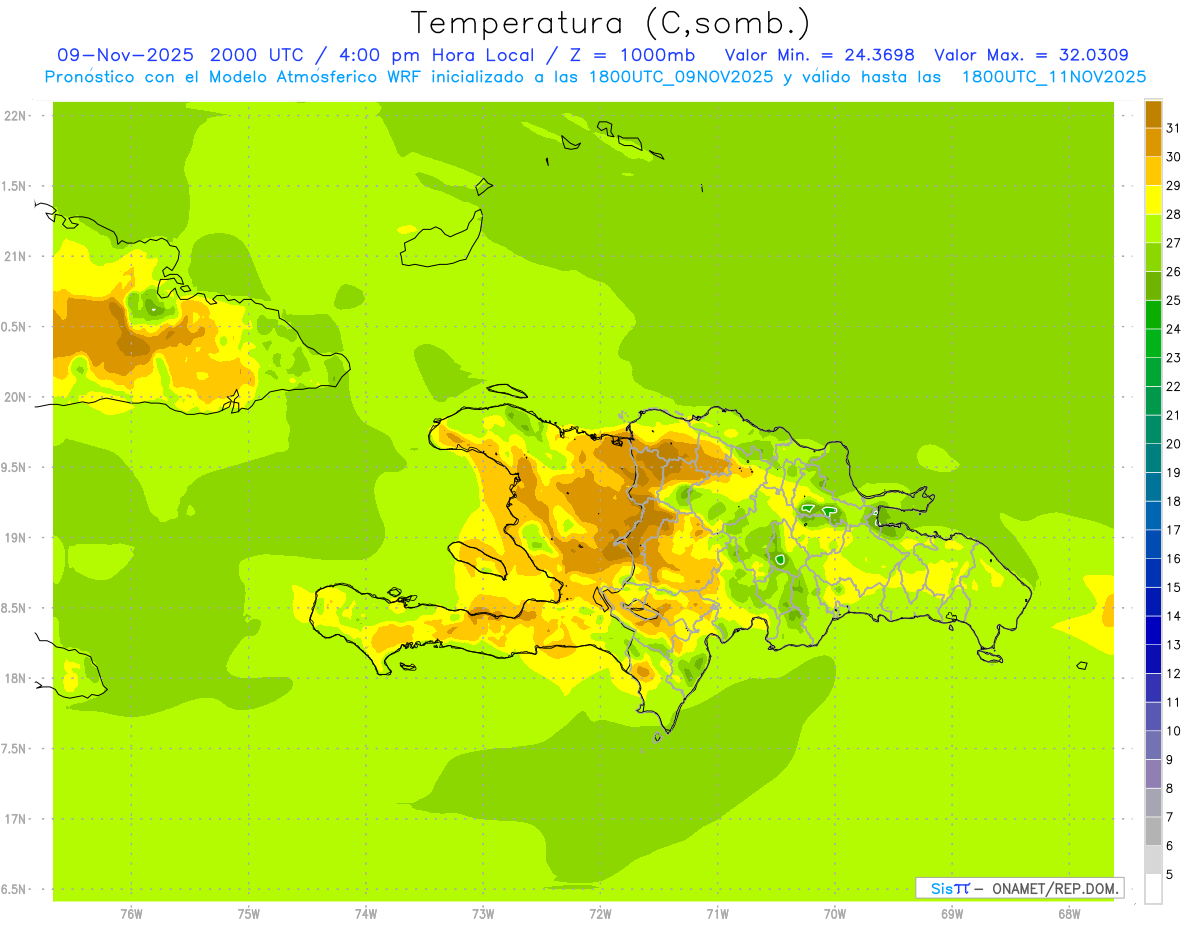The width and height of the screenshot is (1200, 927).
Task: Select valid-until time '1800UTC_11NOV2025'
Action: [1054, 77]
